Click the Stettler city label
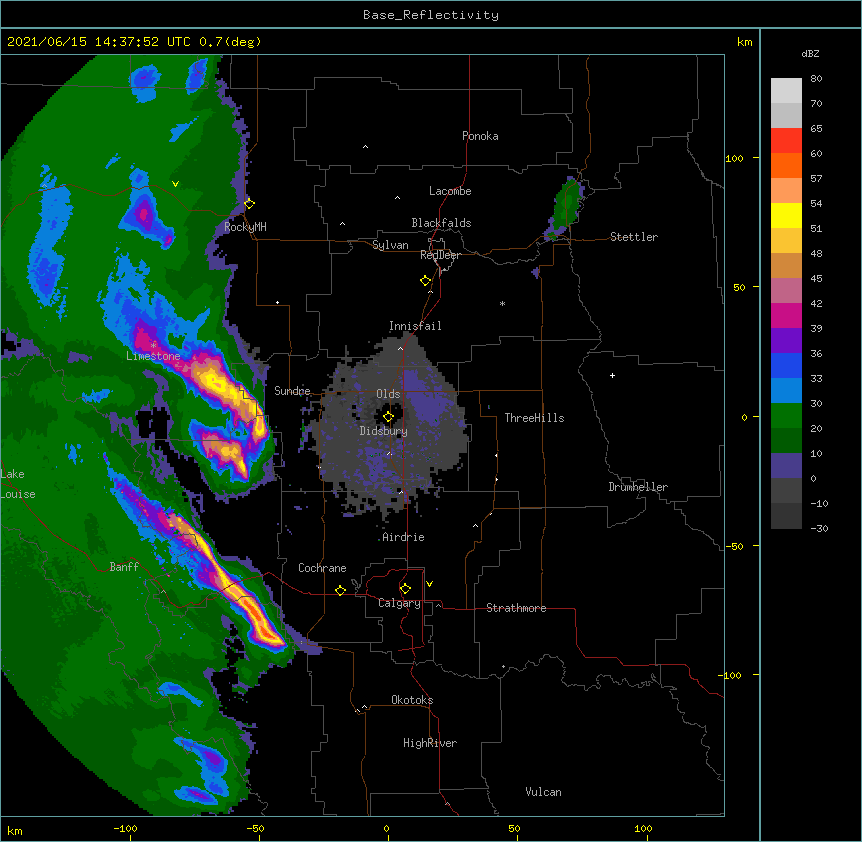 tap(634, 237)
